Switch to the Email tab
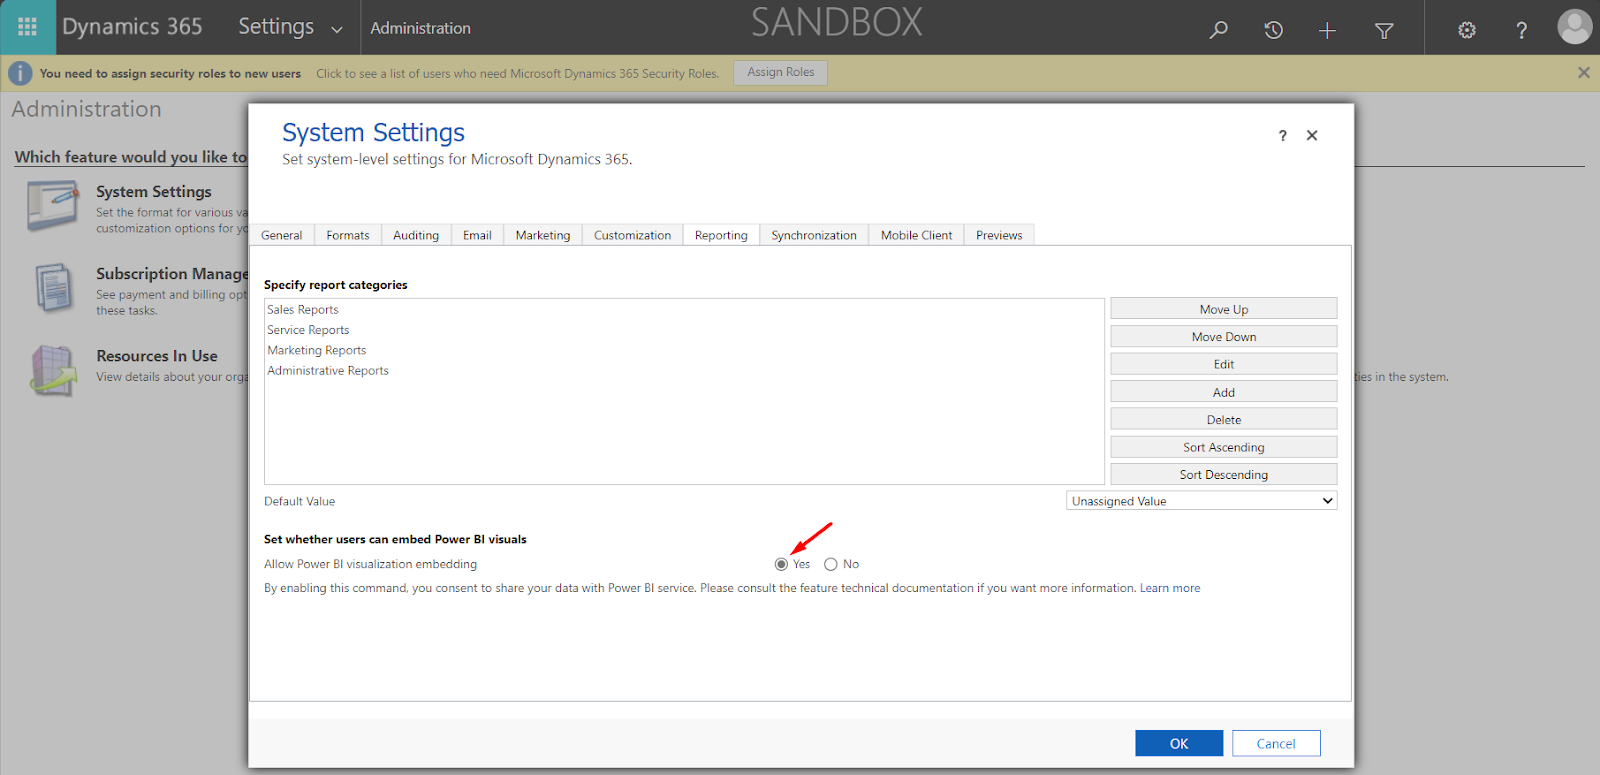Screen dimensions: 1600x775 click(477, 235)
